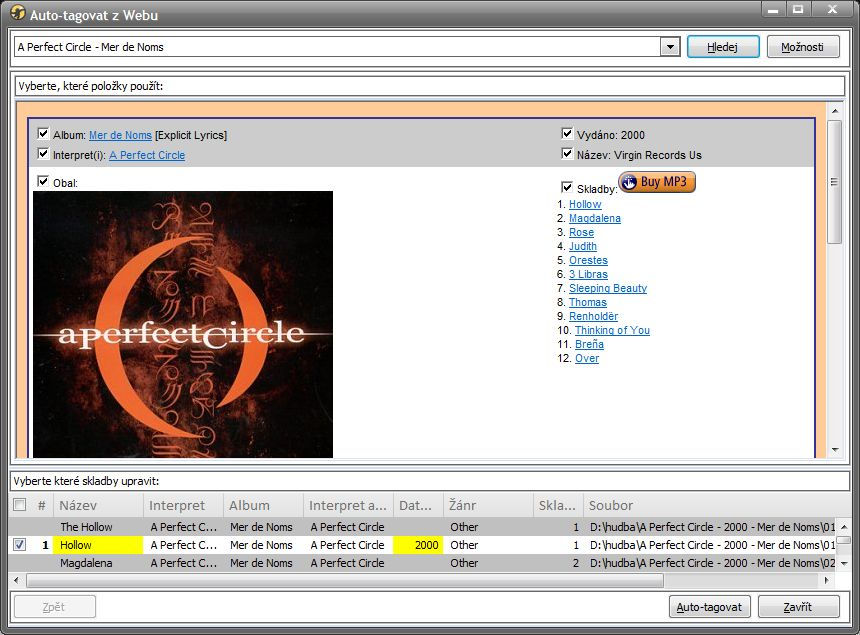Open the search query dropdown arrow
Screen dimensions: 860x635
point(670,47)
